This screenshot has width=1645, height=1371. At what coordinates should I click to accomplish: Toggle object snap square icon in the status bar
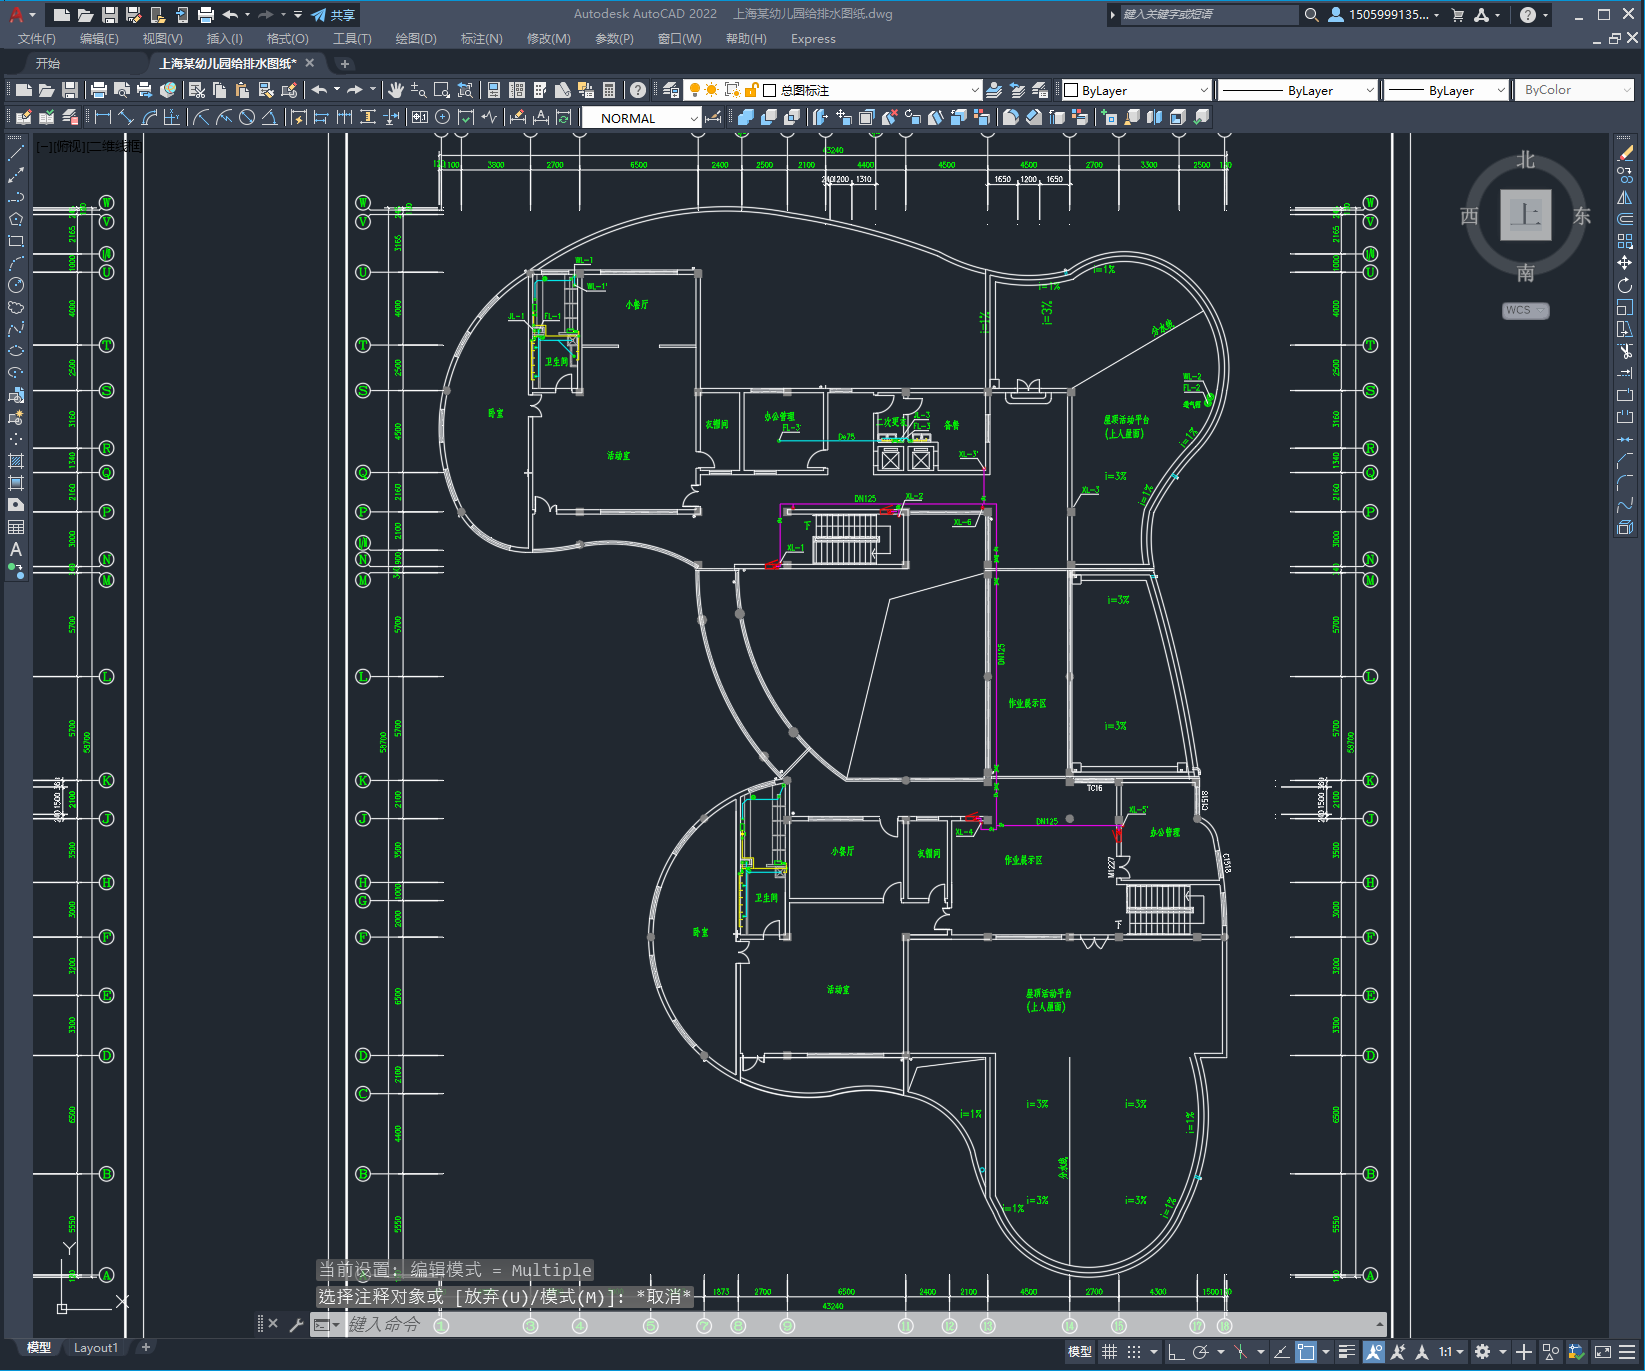pos(1306,1352)
